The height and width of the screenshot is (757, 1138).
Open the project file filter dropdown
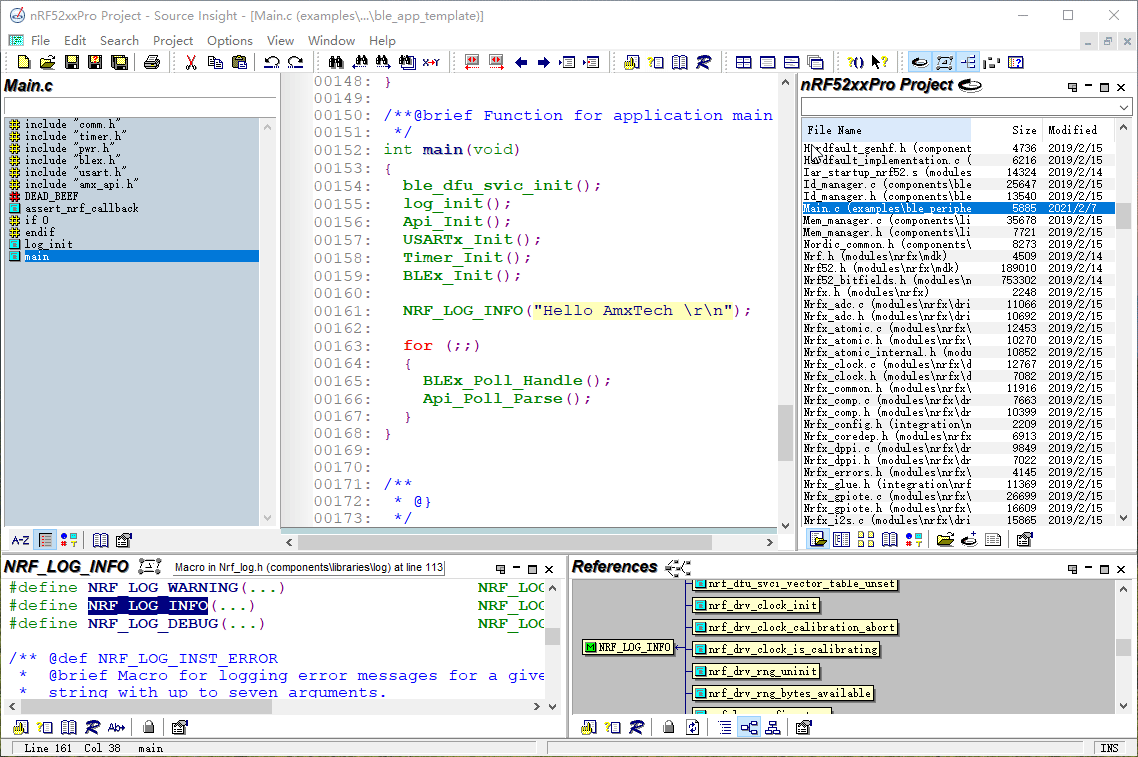tap(1124, 107)
